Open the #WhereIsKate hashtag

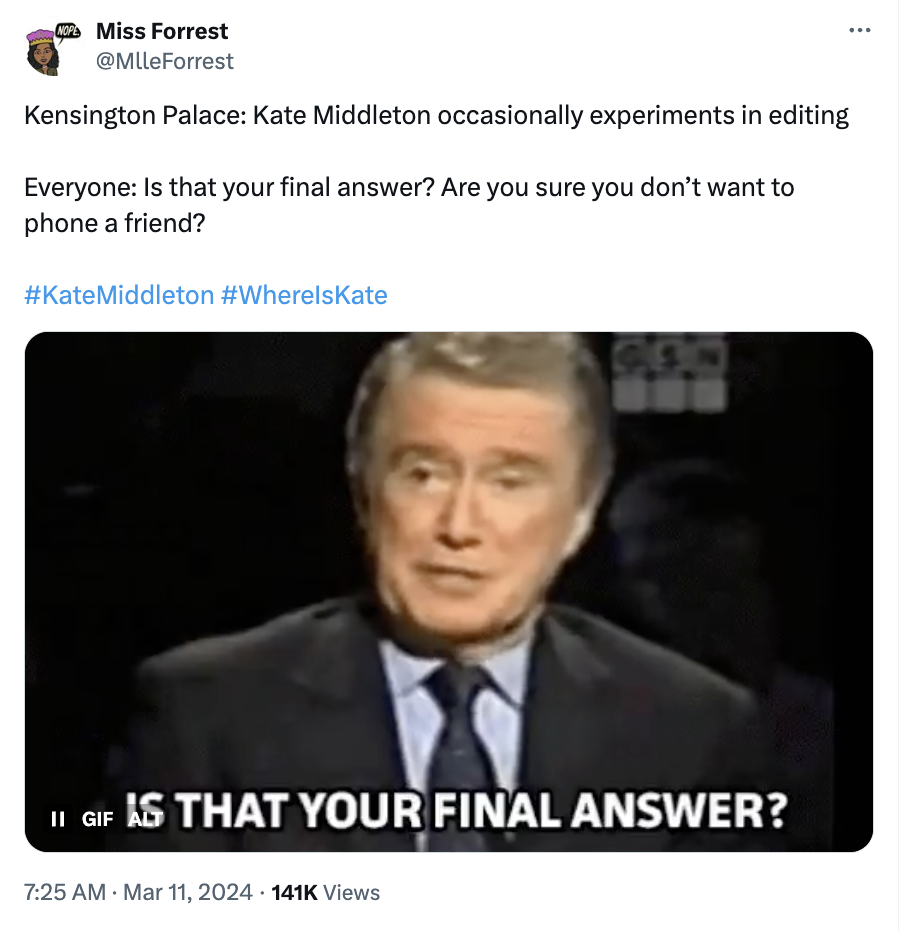click(304, 295)
